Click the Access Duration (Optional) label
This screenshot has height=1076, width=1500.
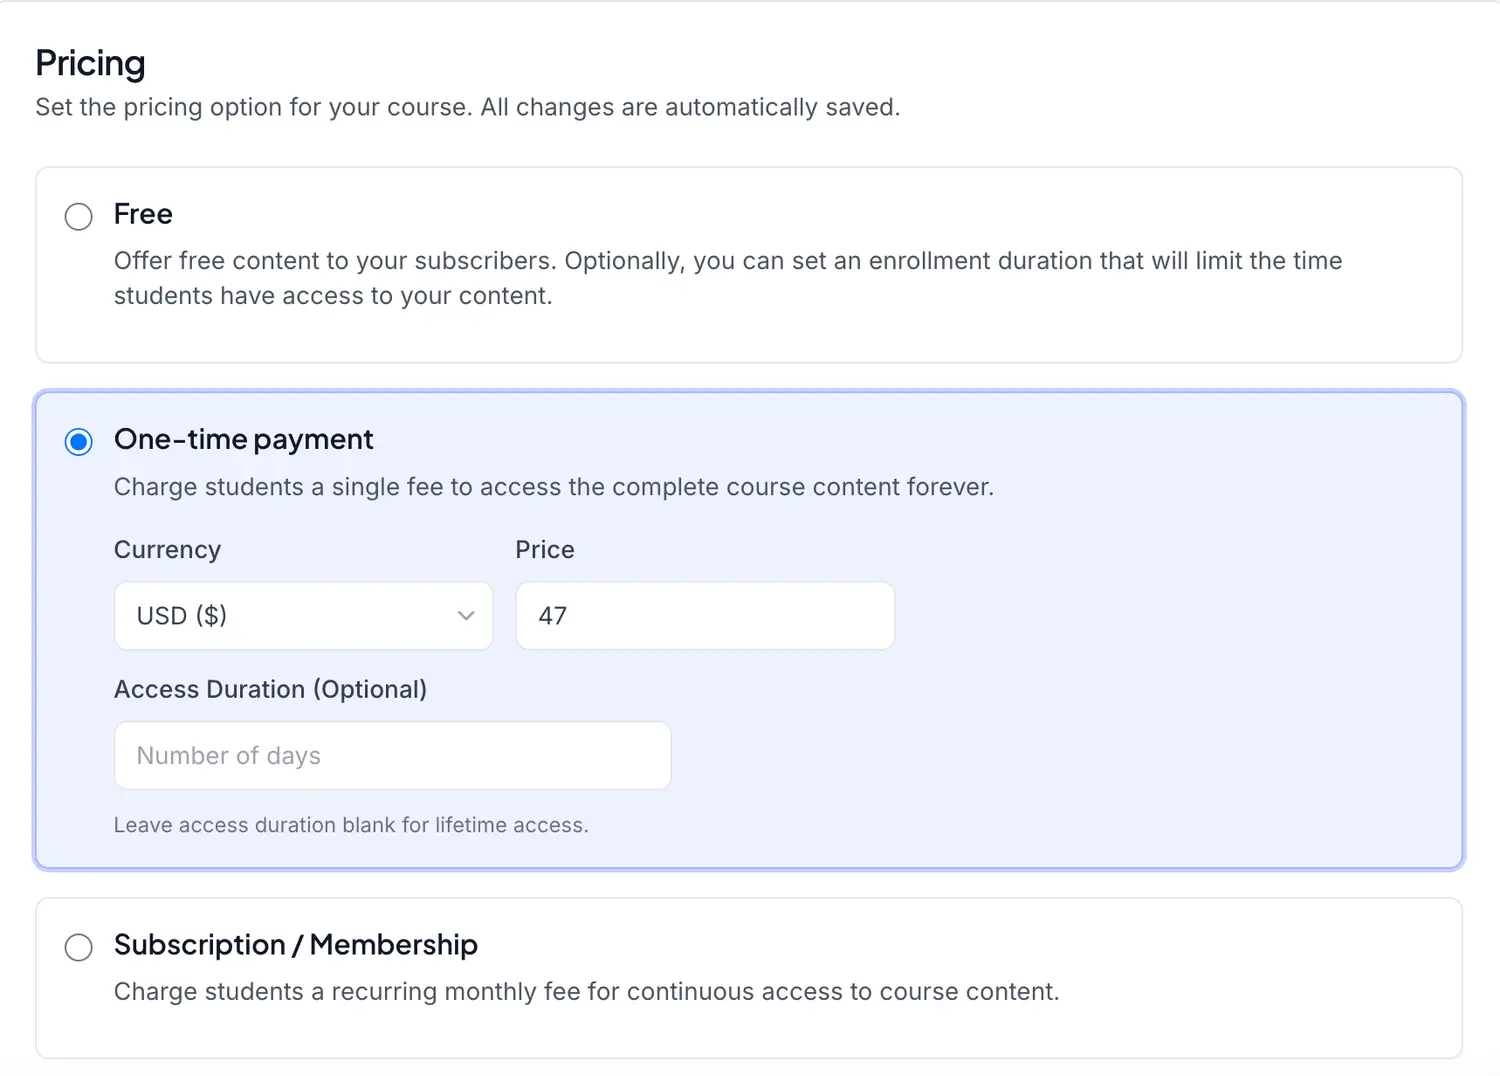point(270,690)
